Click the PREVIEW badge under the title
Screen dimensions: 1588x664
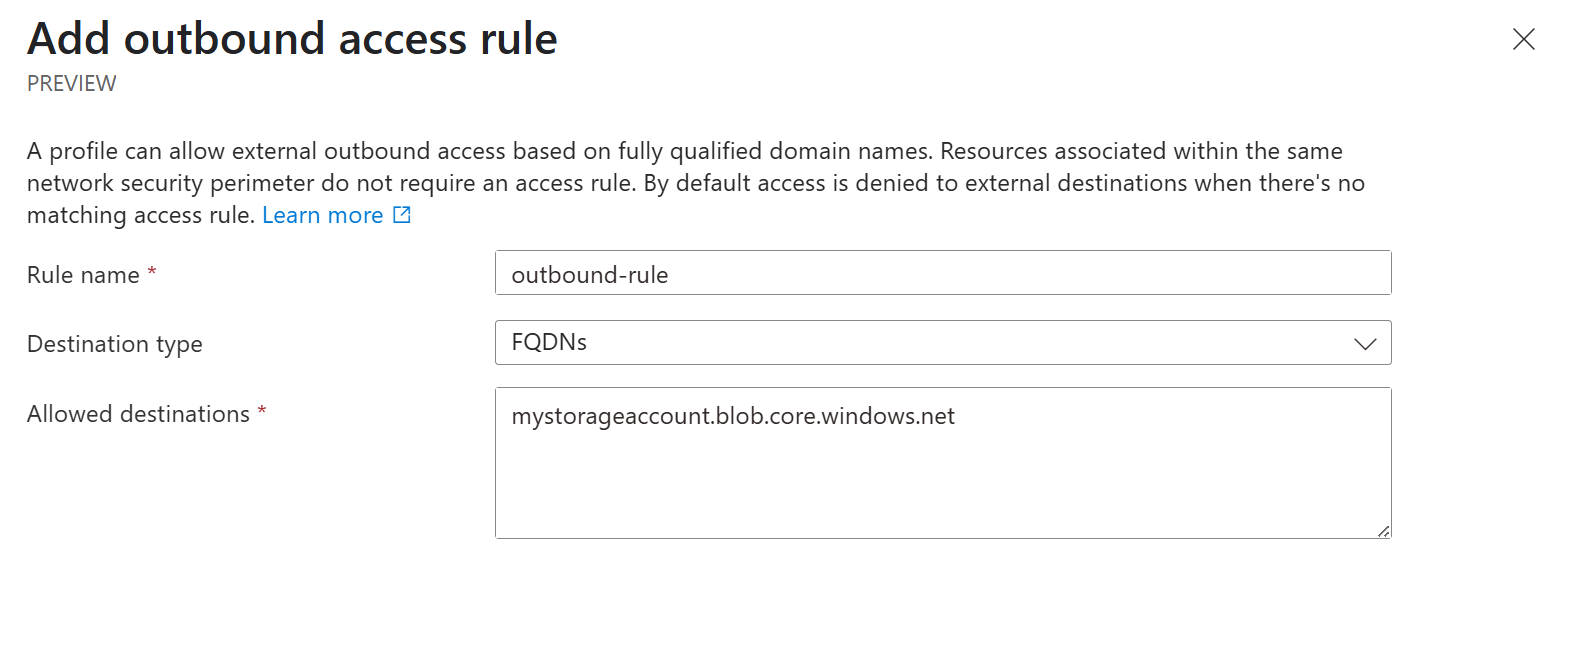[71, 83]
